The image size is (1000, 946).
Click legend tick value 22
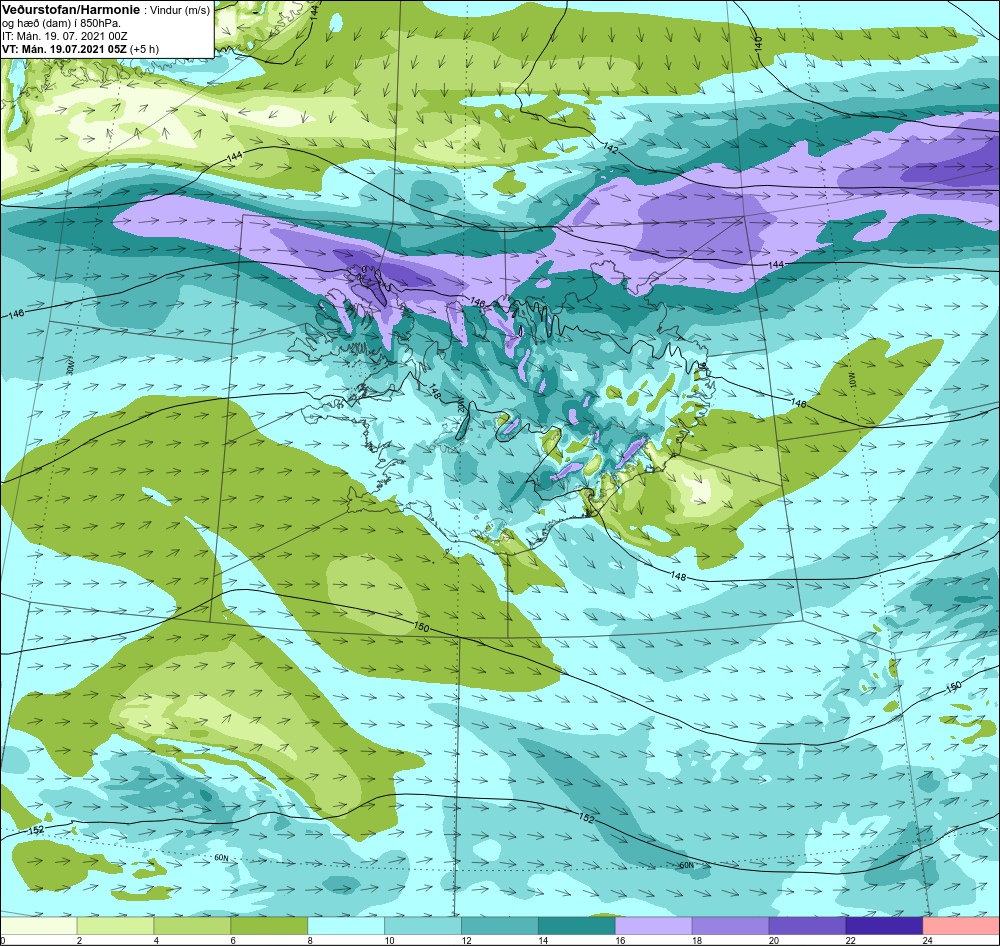click(850, 940)
